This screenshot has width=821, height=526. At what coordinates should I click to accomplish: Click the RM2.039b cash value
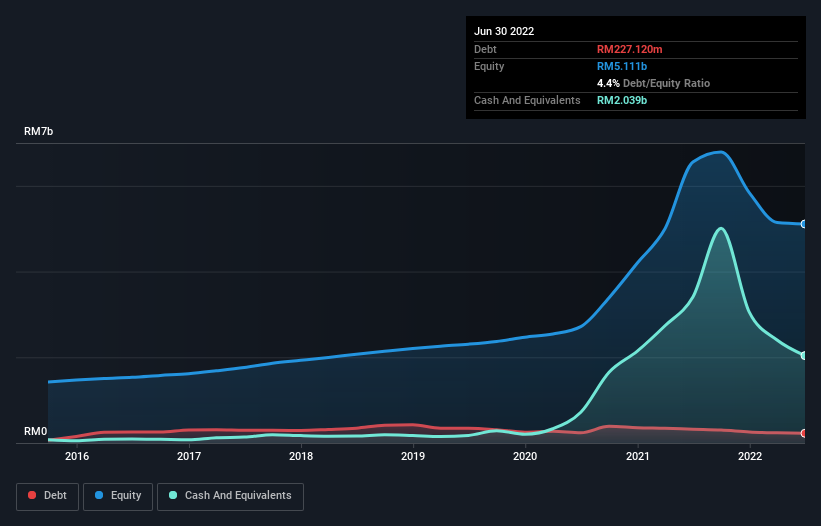[x=622, y=100]
